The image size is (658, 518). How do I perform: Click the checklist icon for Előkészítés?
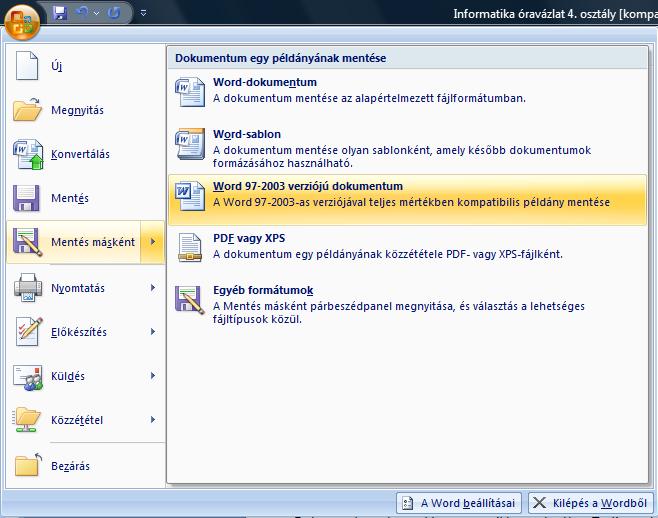click(29, 332)
